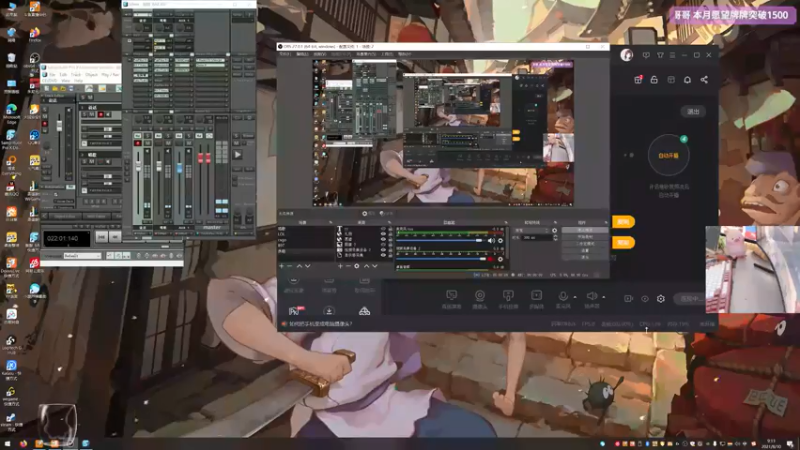Screen dimensions: 800x450
Task: Toggle visibility eye of second OBS source
Action: (383, 234)
